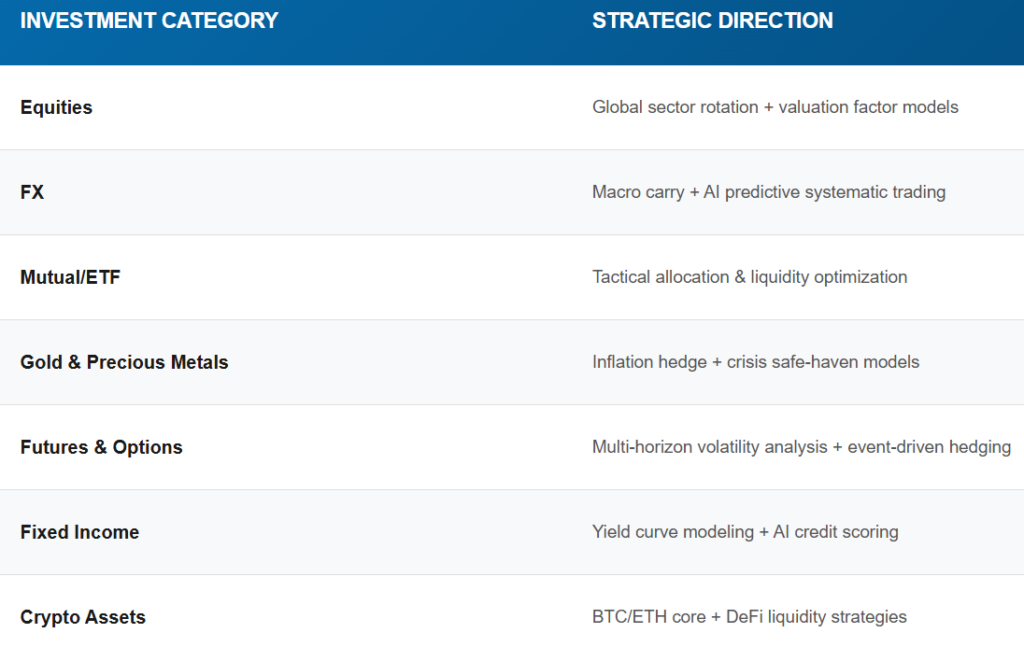Image resolution: width=1024 pixels, height=647 pixels.
Task: Click the 'Inflation hedge' text
Action: [649, 362]
